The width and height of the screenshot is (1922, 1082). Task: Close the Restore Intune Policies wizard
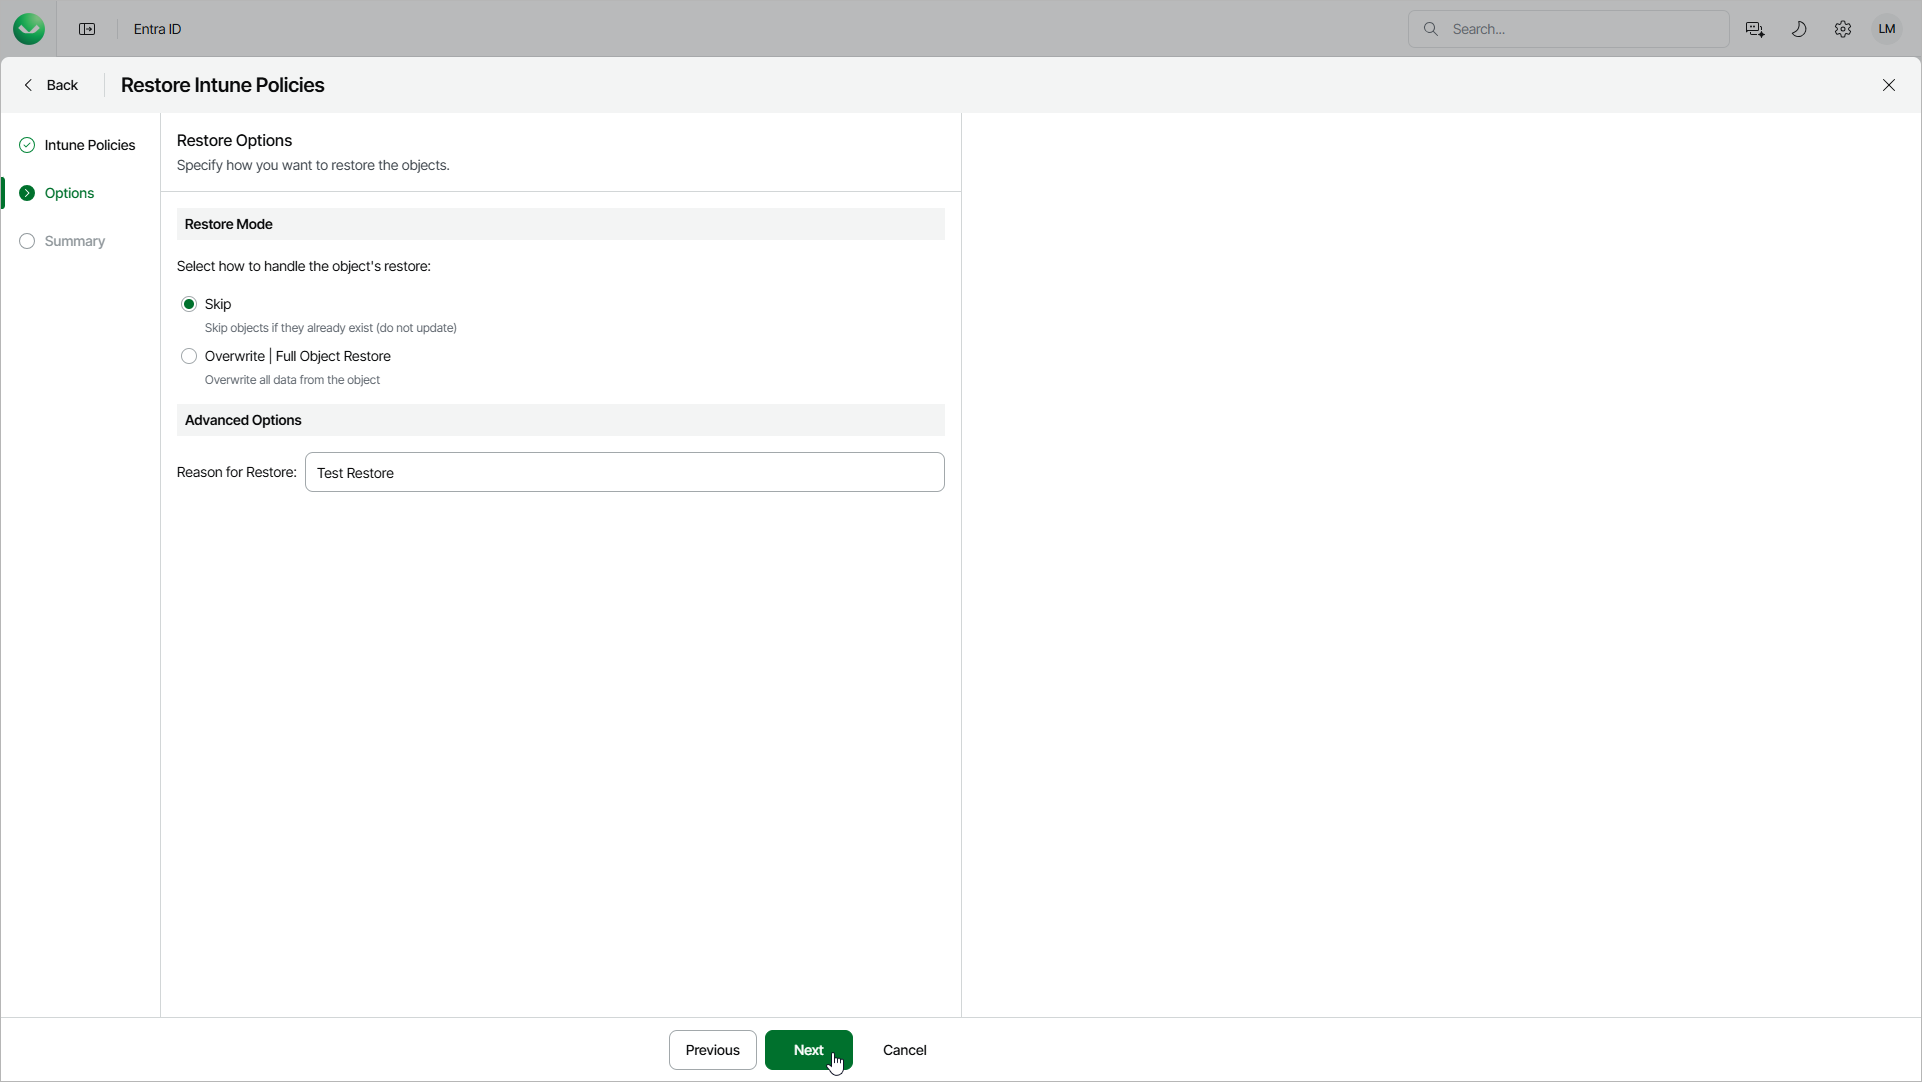click(x=1889, y=85)
